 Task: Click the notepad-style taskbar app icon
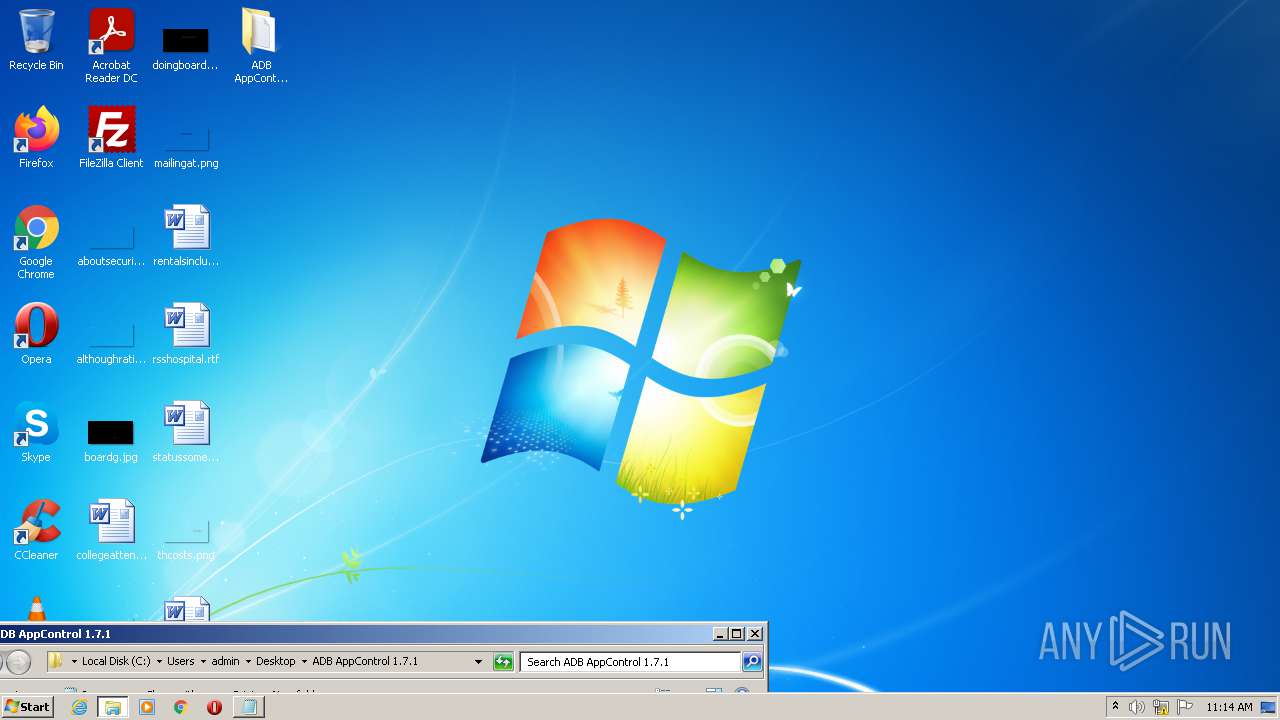249,707
